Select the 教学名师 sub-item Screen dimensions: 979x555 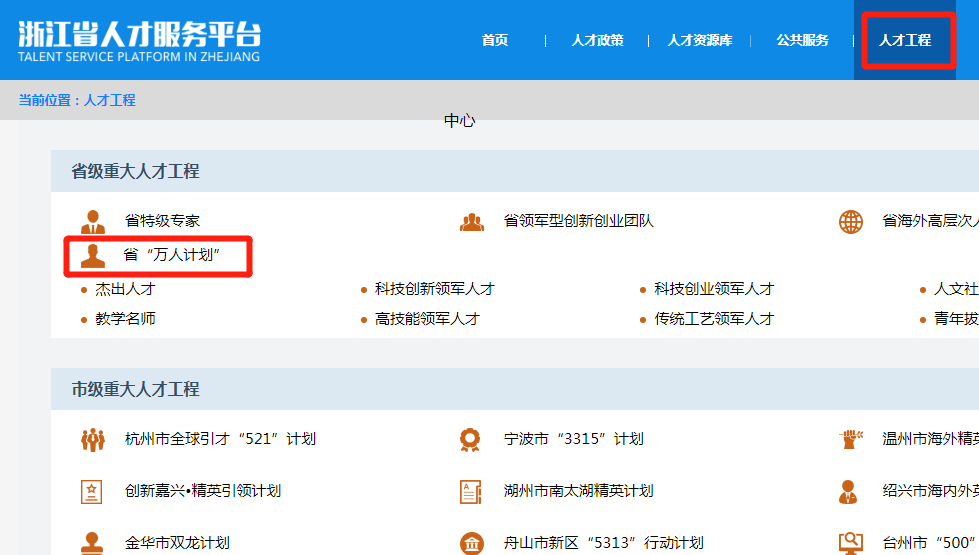[x=125, y=319]
